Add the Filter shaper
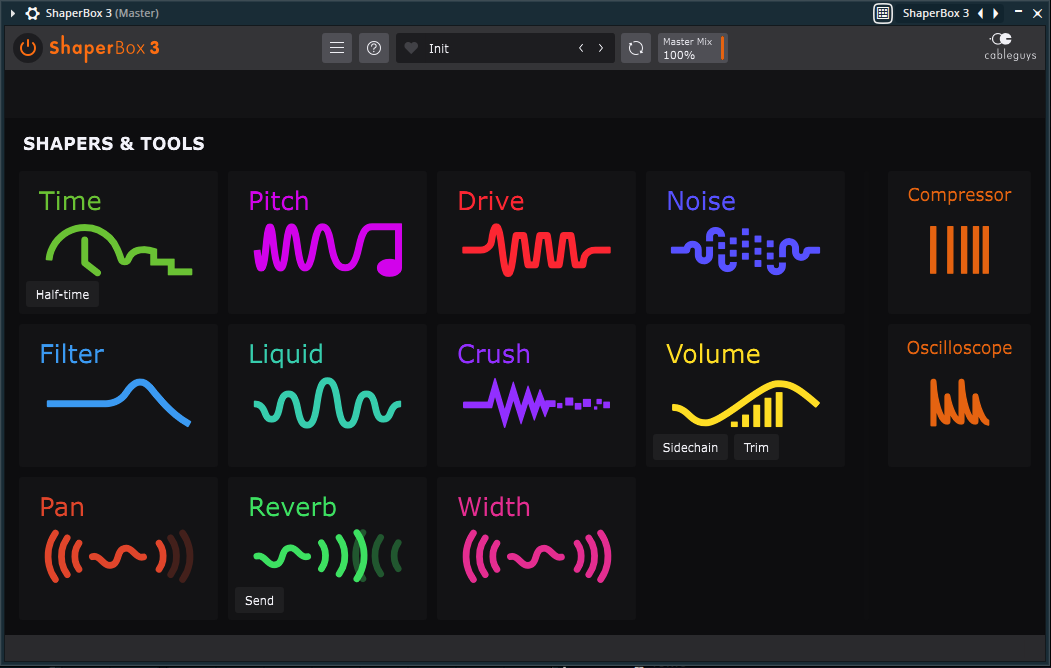 118,395
